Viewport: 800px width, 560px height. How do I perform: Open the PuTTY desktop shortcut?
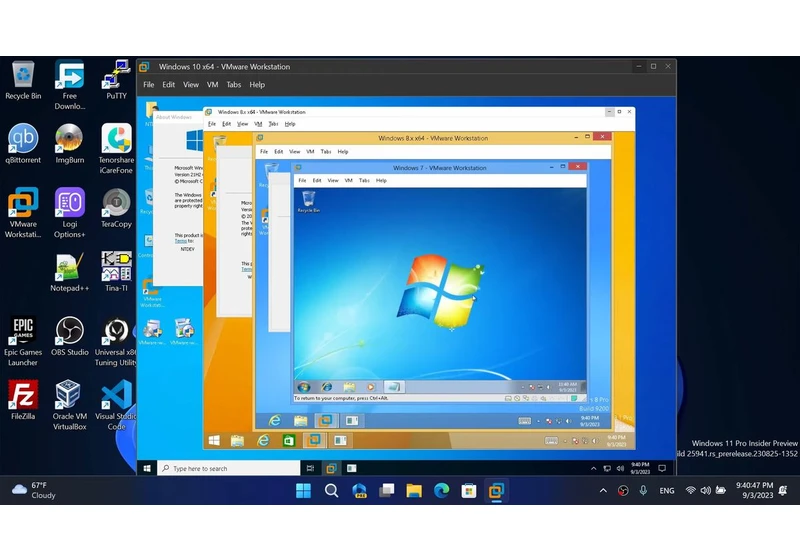(x=116, y=80)
